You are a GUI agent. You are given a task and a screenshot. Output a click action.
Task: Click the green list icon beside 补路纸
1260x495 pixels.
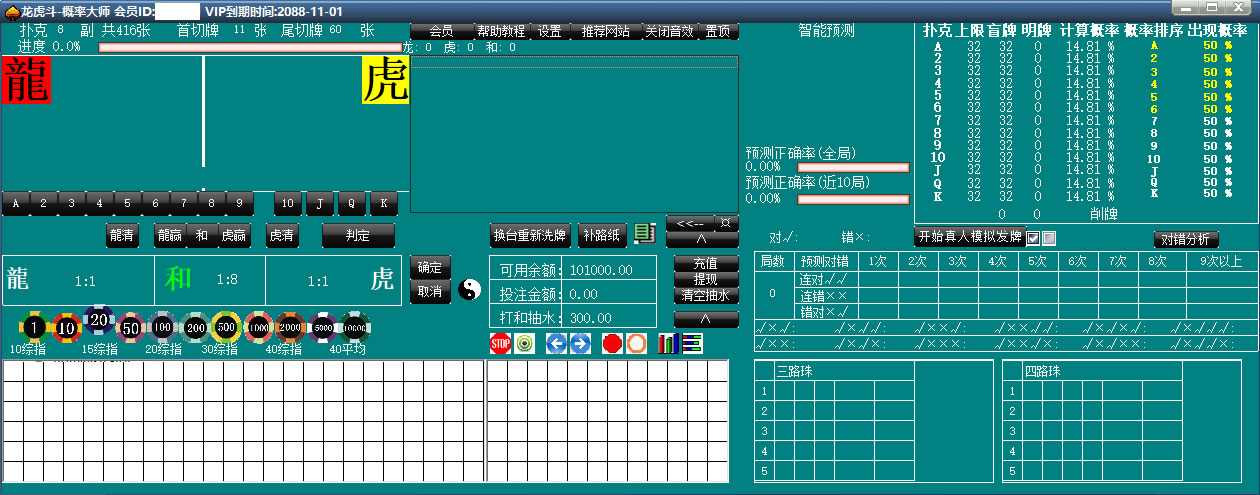(x=645, y=234)
